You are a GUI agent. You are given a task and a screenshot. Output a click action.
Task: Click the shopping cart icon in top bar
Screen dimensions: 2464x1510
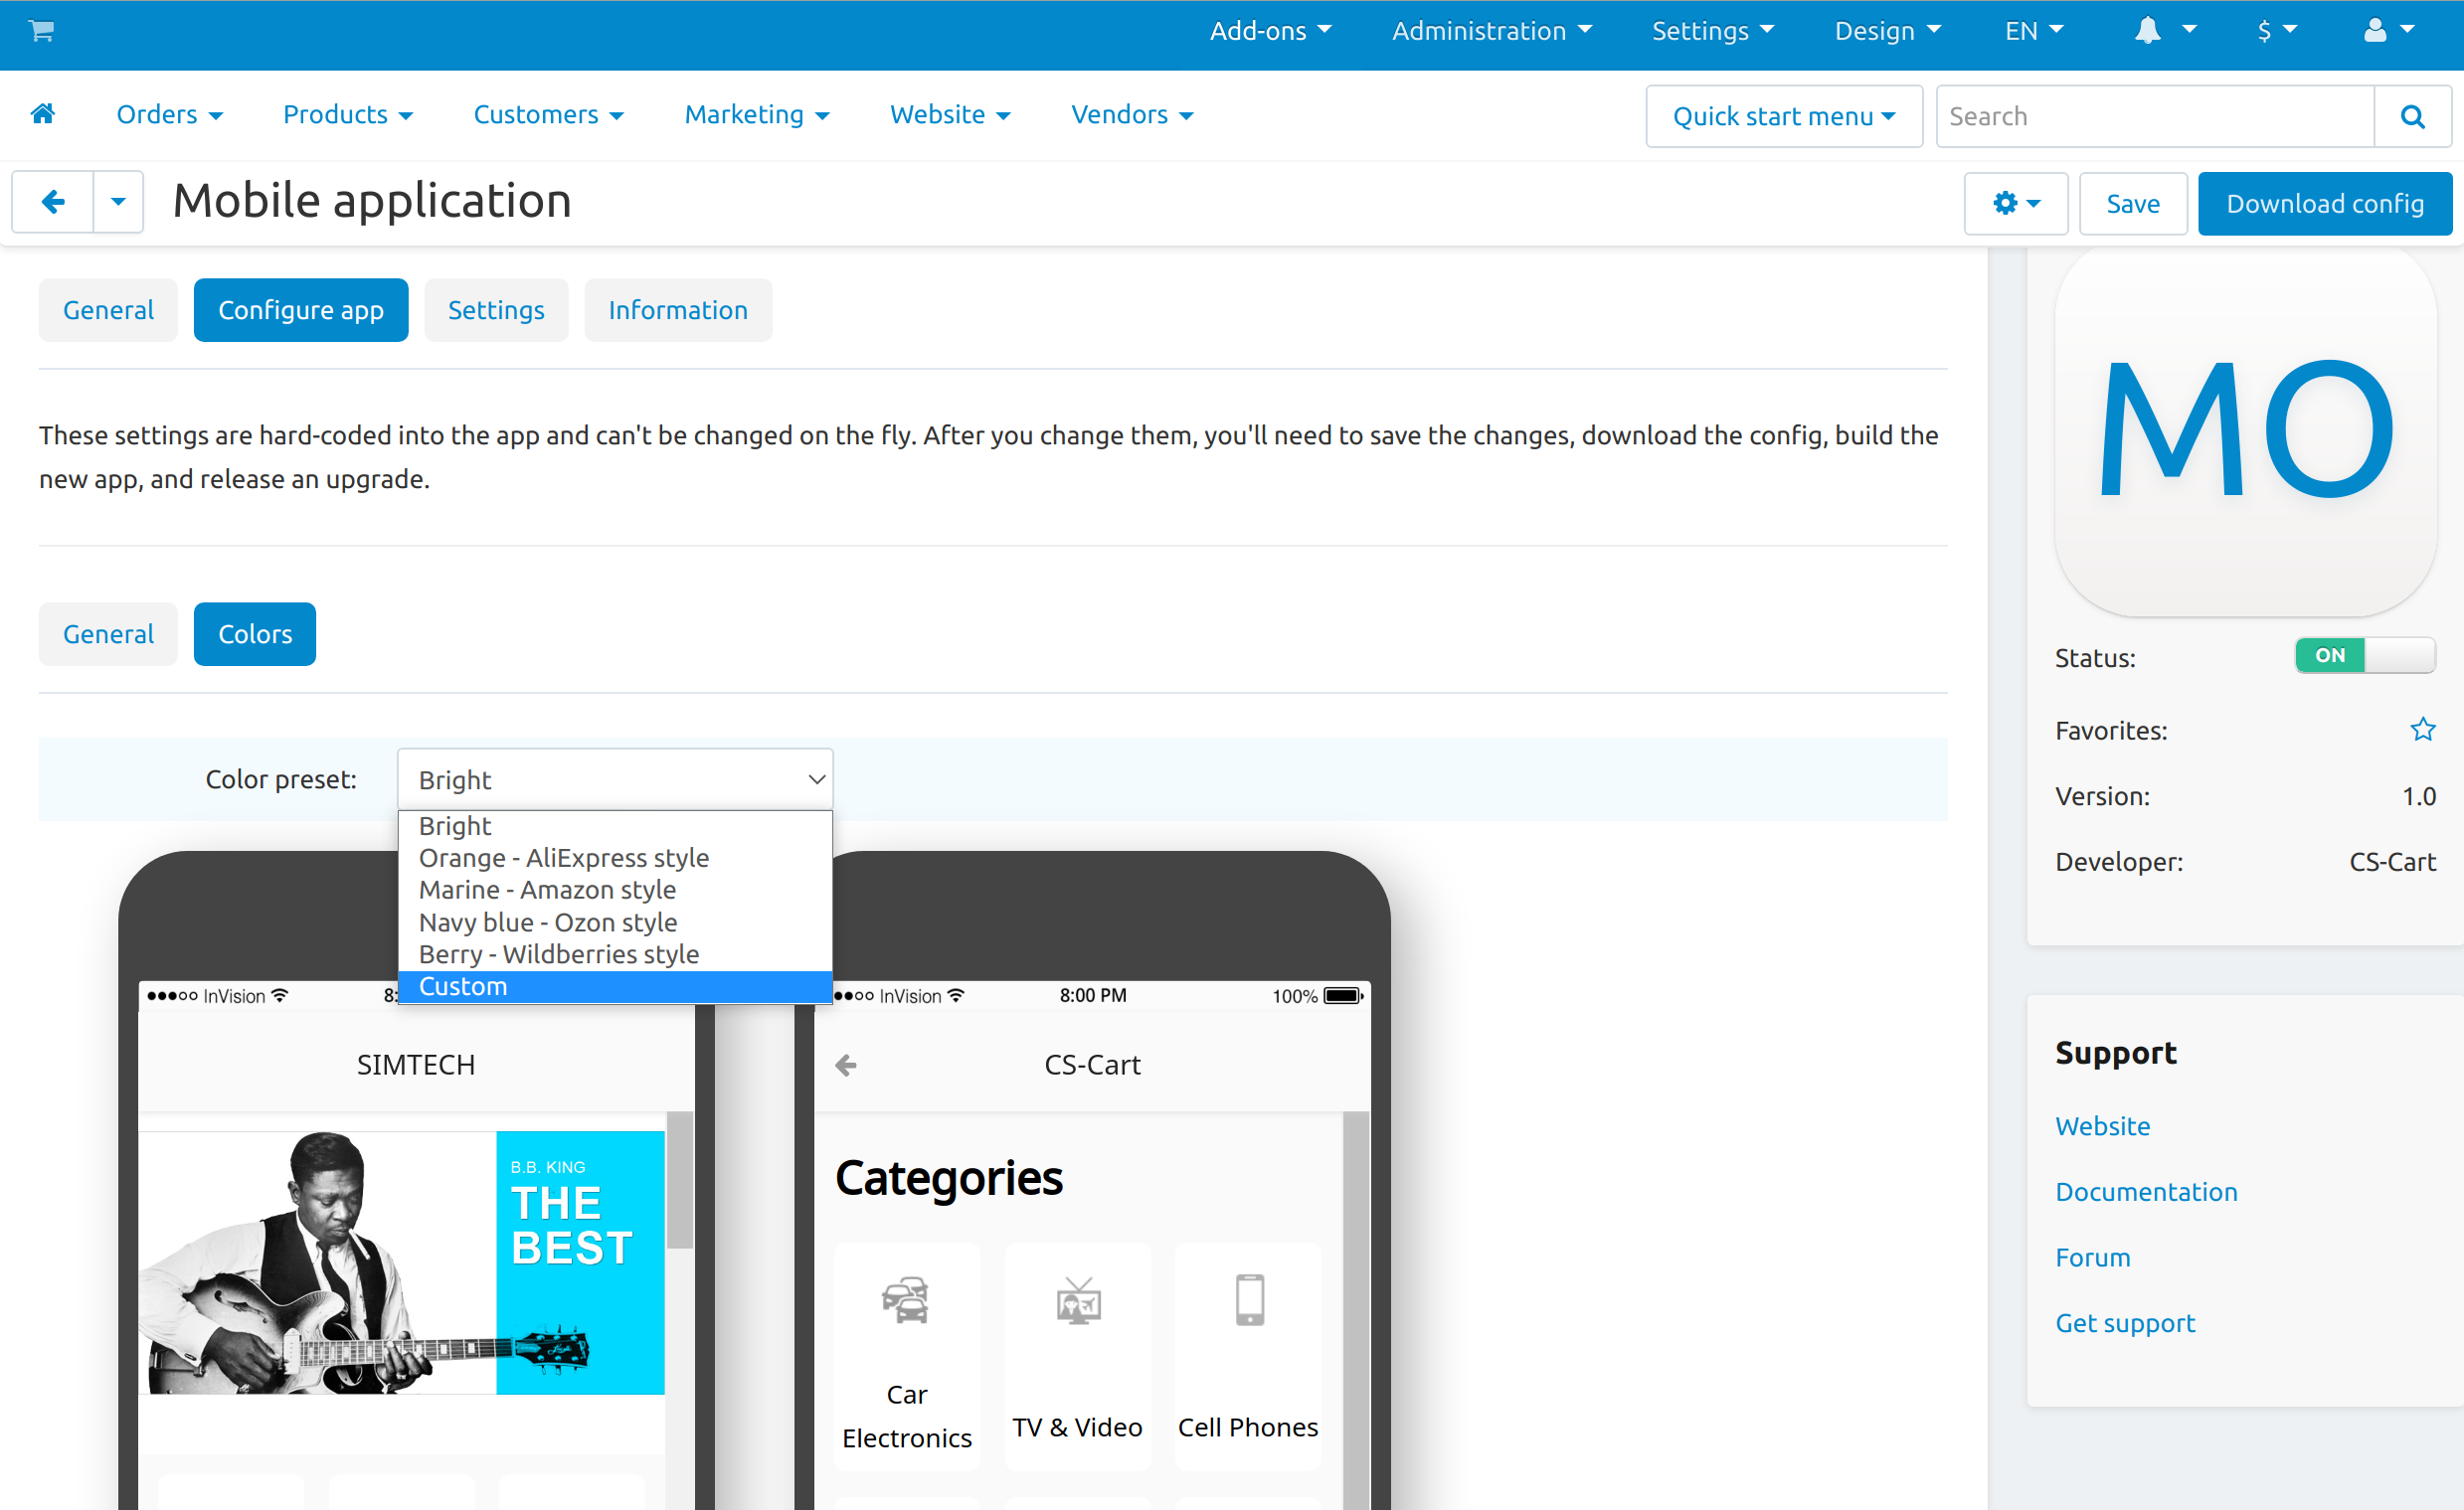coord(41,31)
